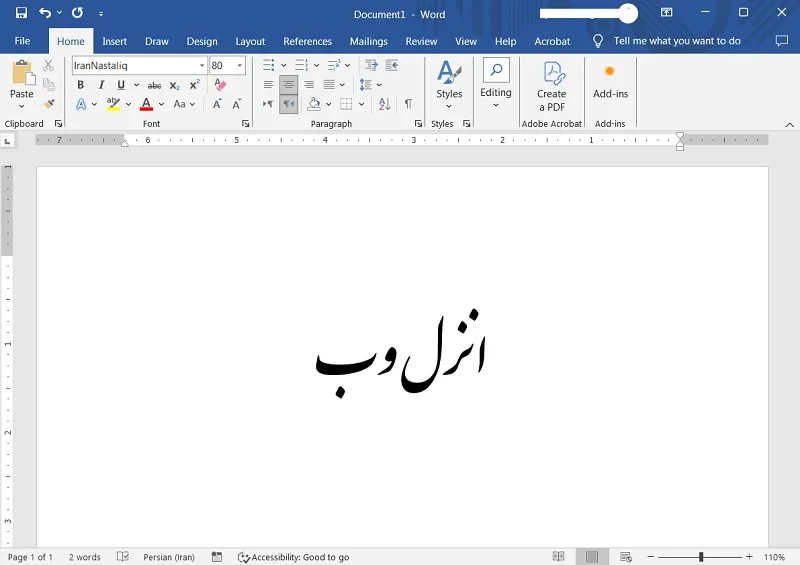
Task: Switch to the Mailings tab
Action: pos(368,41)
